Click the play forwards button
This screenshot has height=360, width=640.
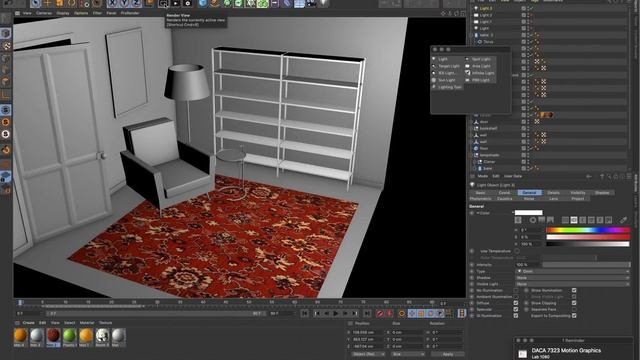coord(336,313)
